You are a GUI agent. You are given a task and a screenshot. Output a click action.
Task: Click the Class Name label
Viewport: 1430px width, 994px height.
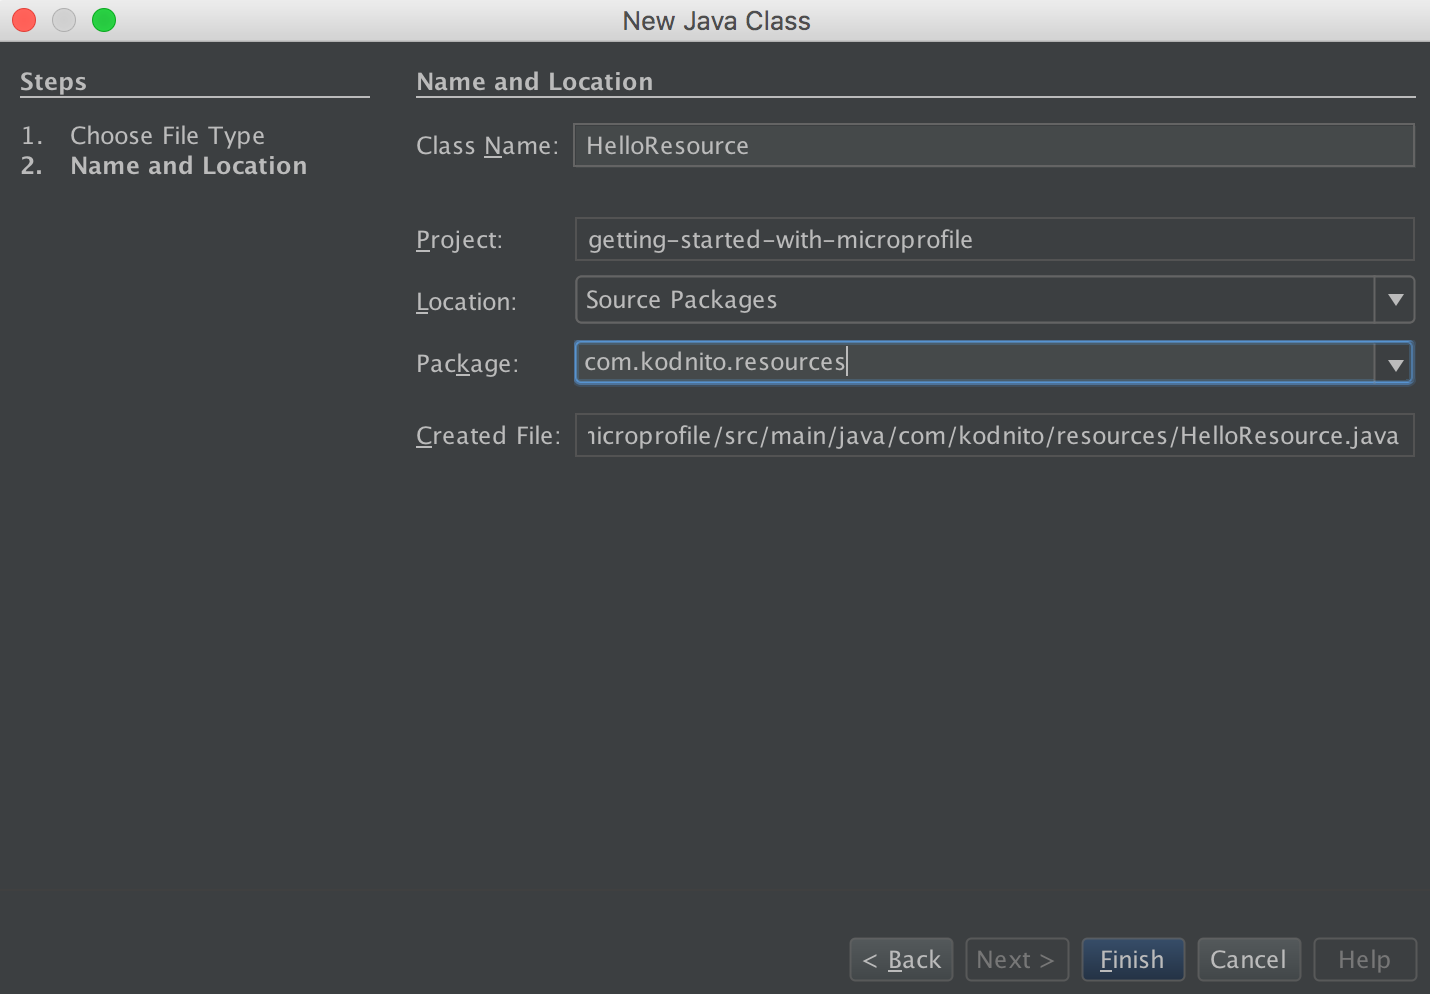[x=487, y=146]
